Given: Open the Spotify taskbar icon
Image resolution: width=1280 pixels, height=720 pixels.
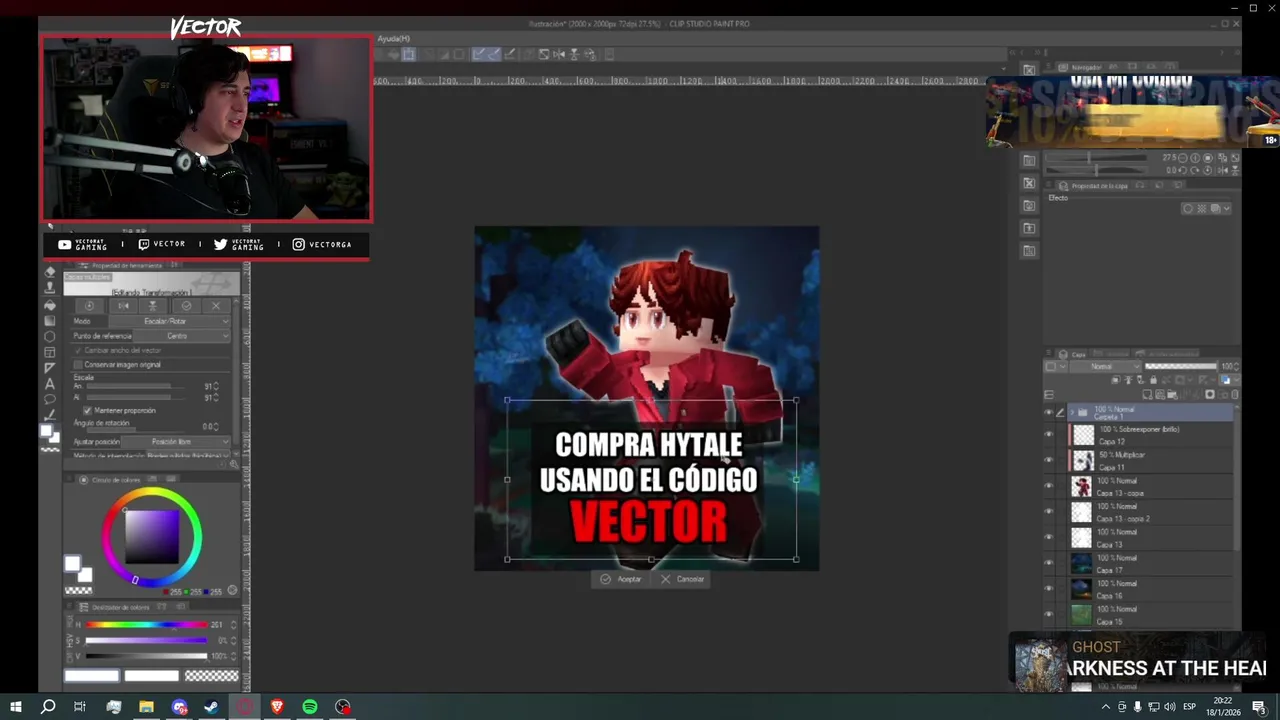Looking at the screenshot, I should (x=310, y=707).
